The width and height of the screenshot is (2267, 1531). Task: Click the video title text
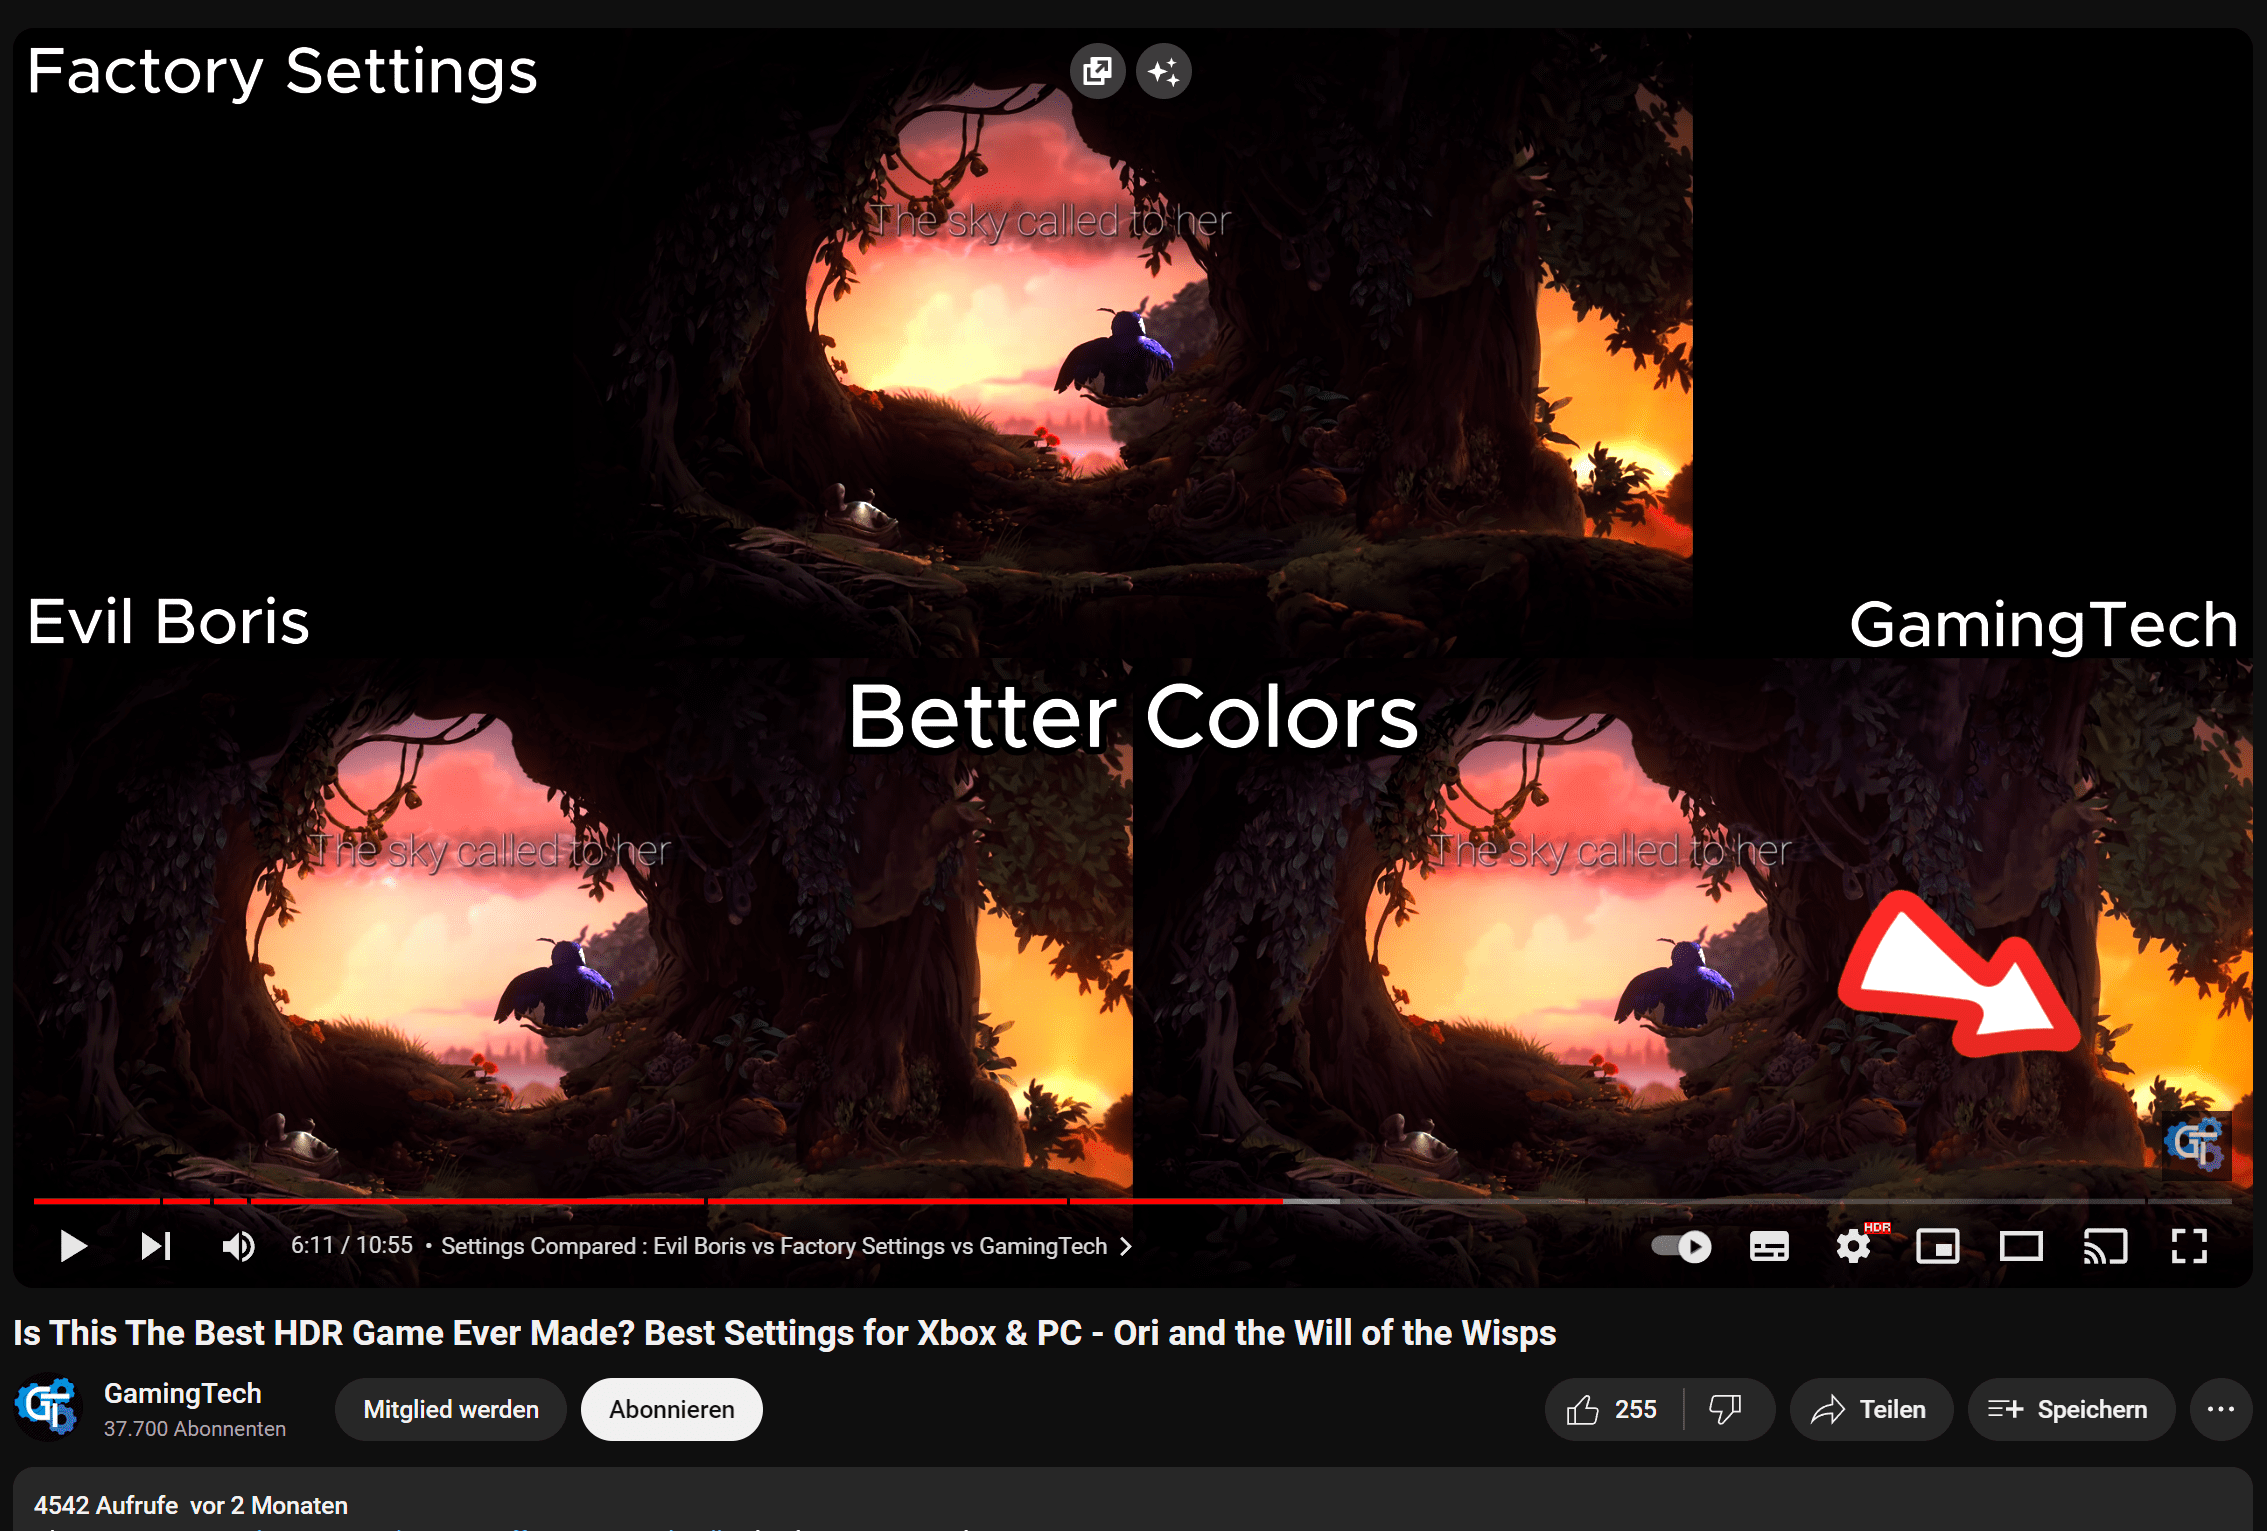coord(784,1333)
